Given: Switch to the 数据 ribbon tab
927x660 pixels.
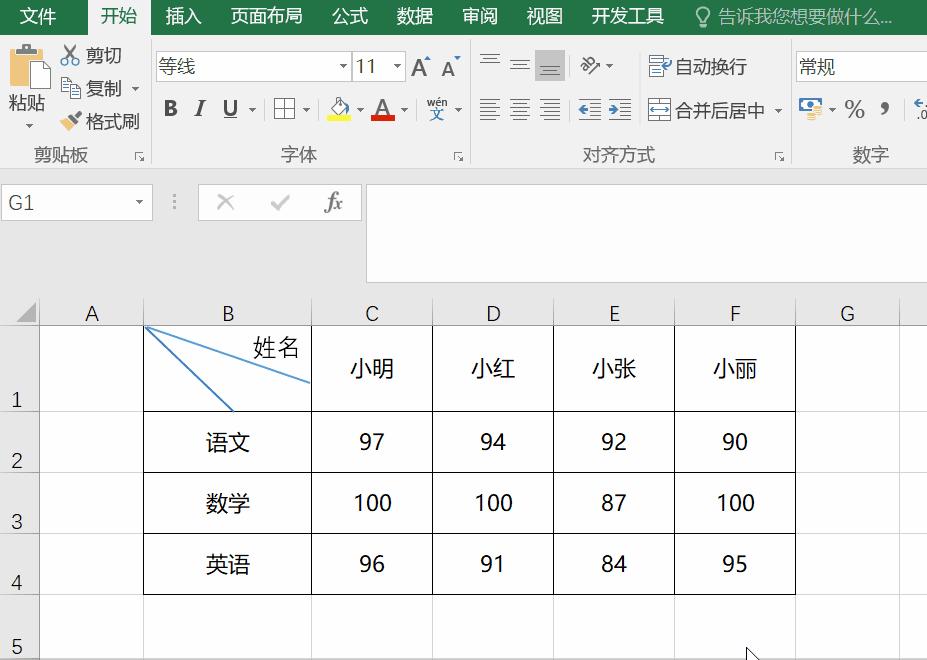Looking at the screenshot, I should tap(414, 16).
